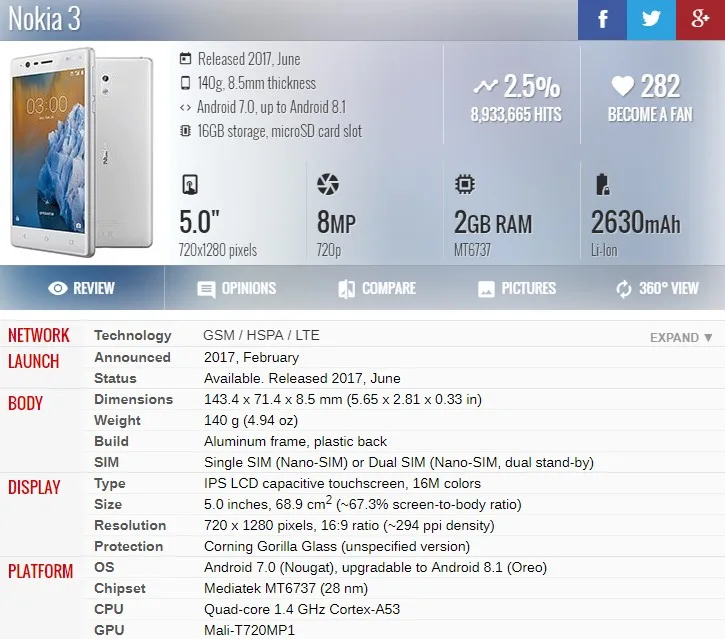Click the Corning Gorilla Glass value

337,547
